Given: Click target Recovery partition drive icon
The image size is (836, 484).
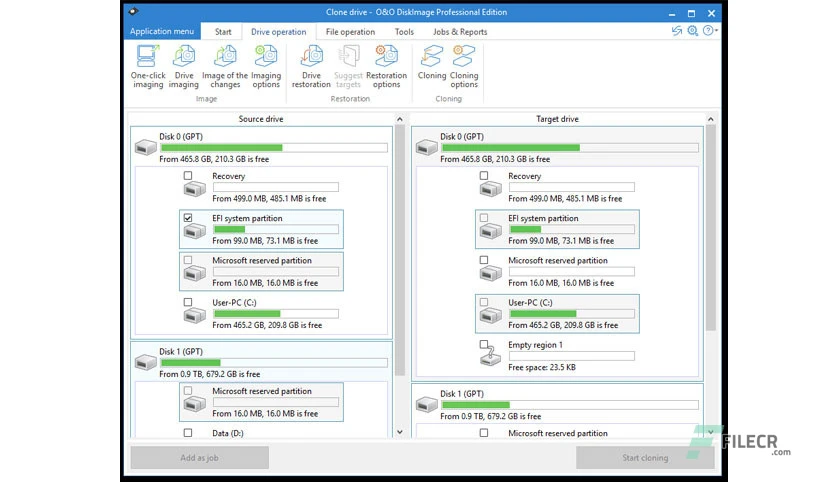Looking at the screenshot, I should pos(491,189).
